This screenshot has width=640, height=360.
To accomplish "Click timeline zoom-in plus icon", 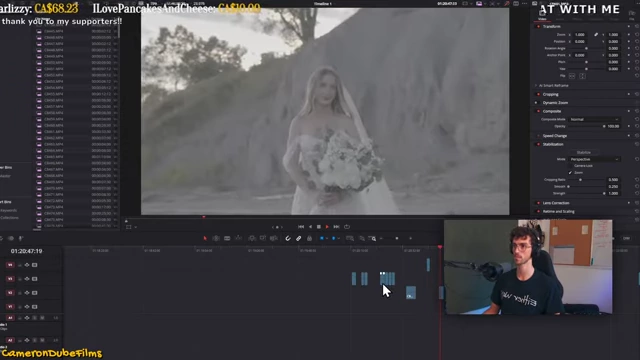I will [x=411, y=238].
